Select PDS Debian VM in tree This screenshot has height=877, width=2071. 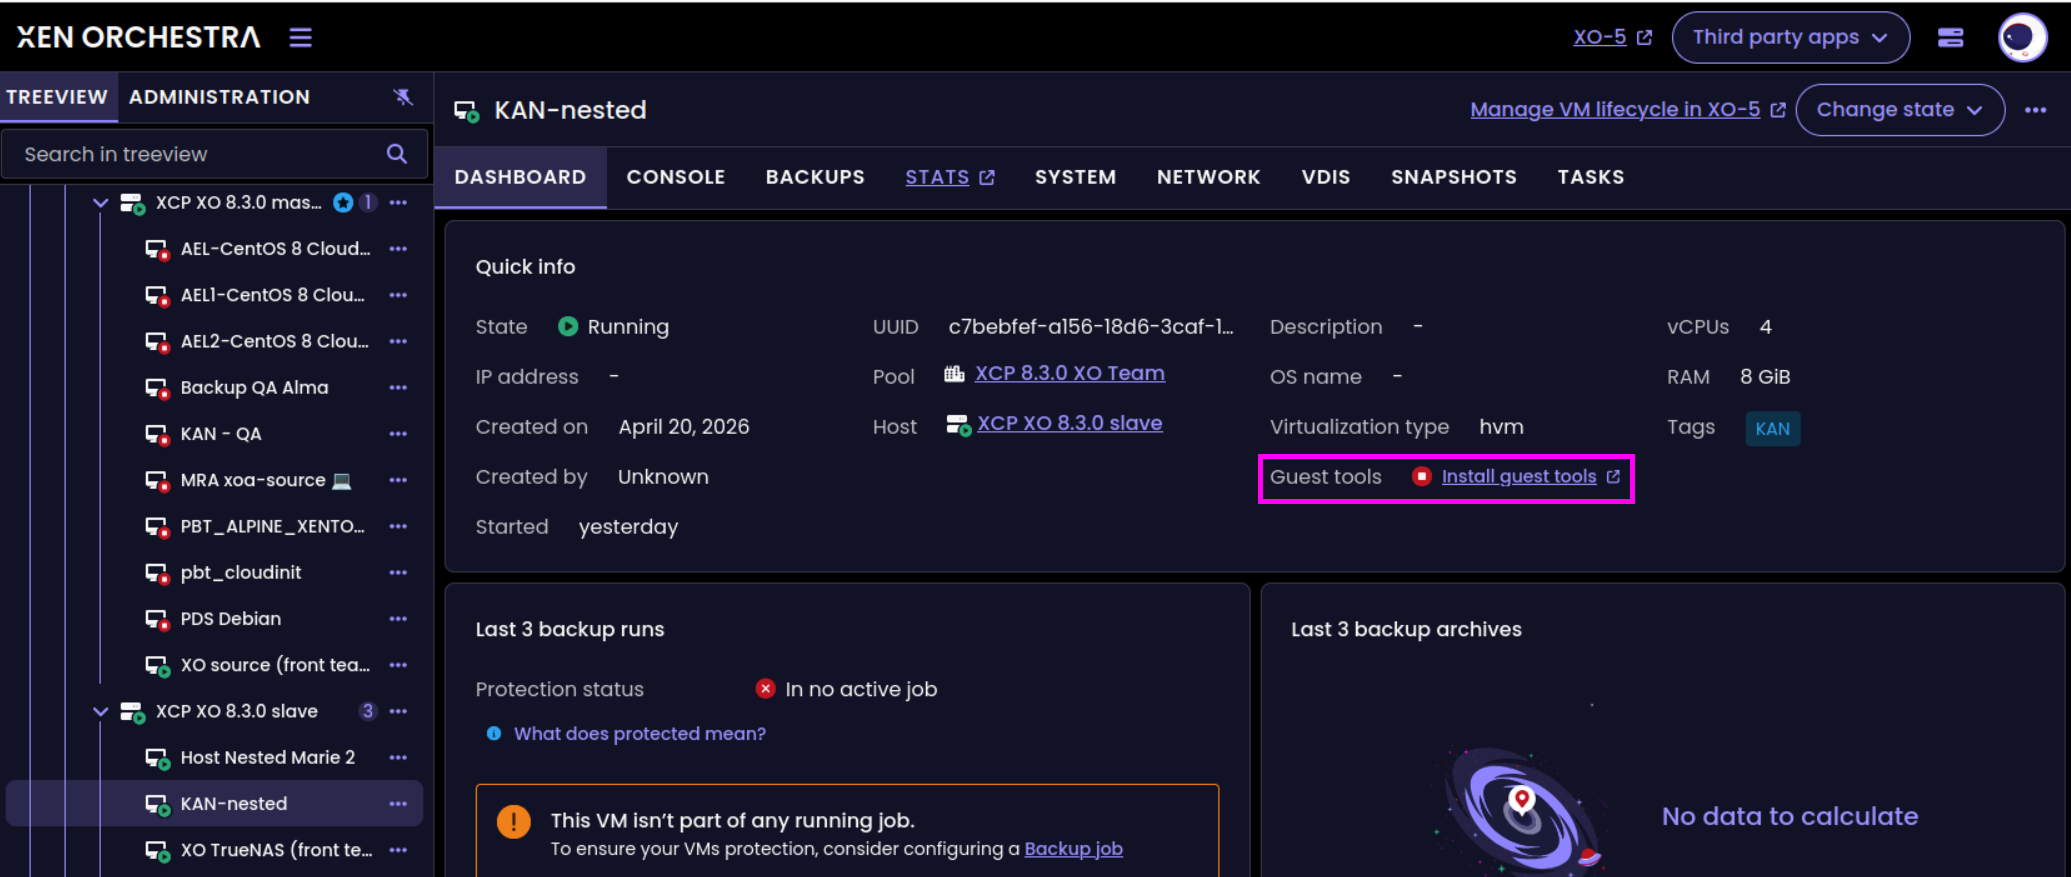pyautogui.click(x=231, y=619)
